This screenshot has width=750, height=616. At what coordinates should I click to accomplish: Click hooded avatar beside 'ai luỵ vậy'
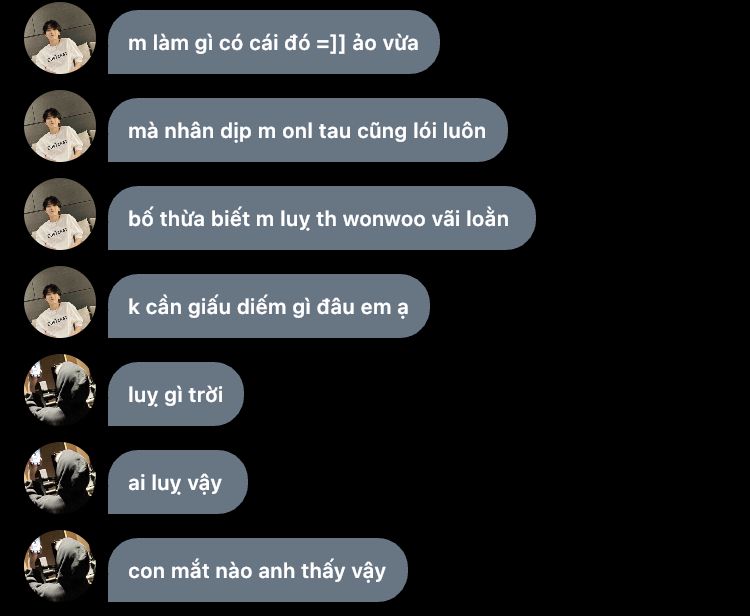[60, 478]
